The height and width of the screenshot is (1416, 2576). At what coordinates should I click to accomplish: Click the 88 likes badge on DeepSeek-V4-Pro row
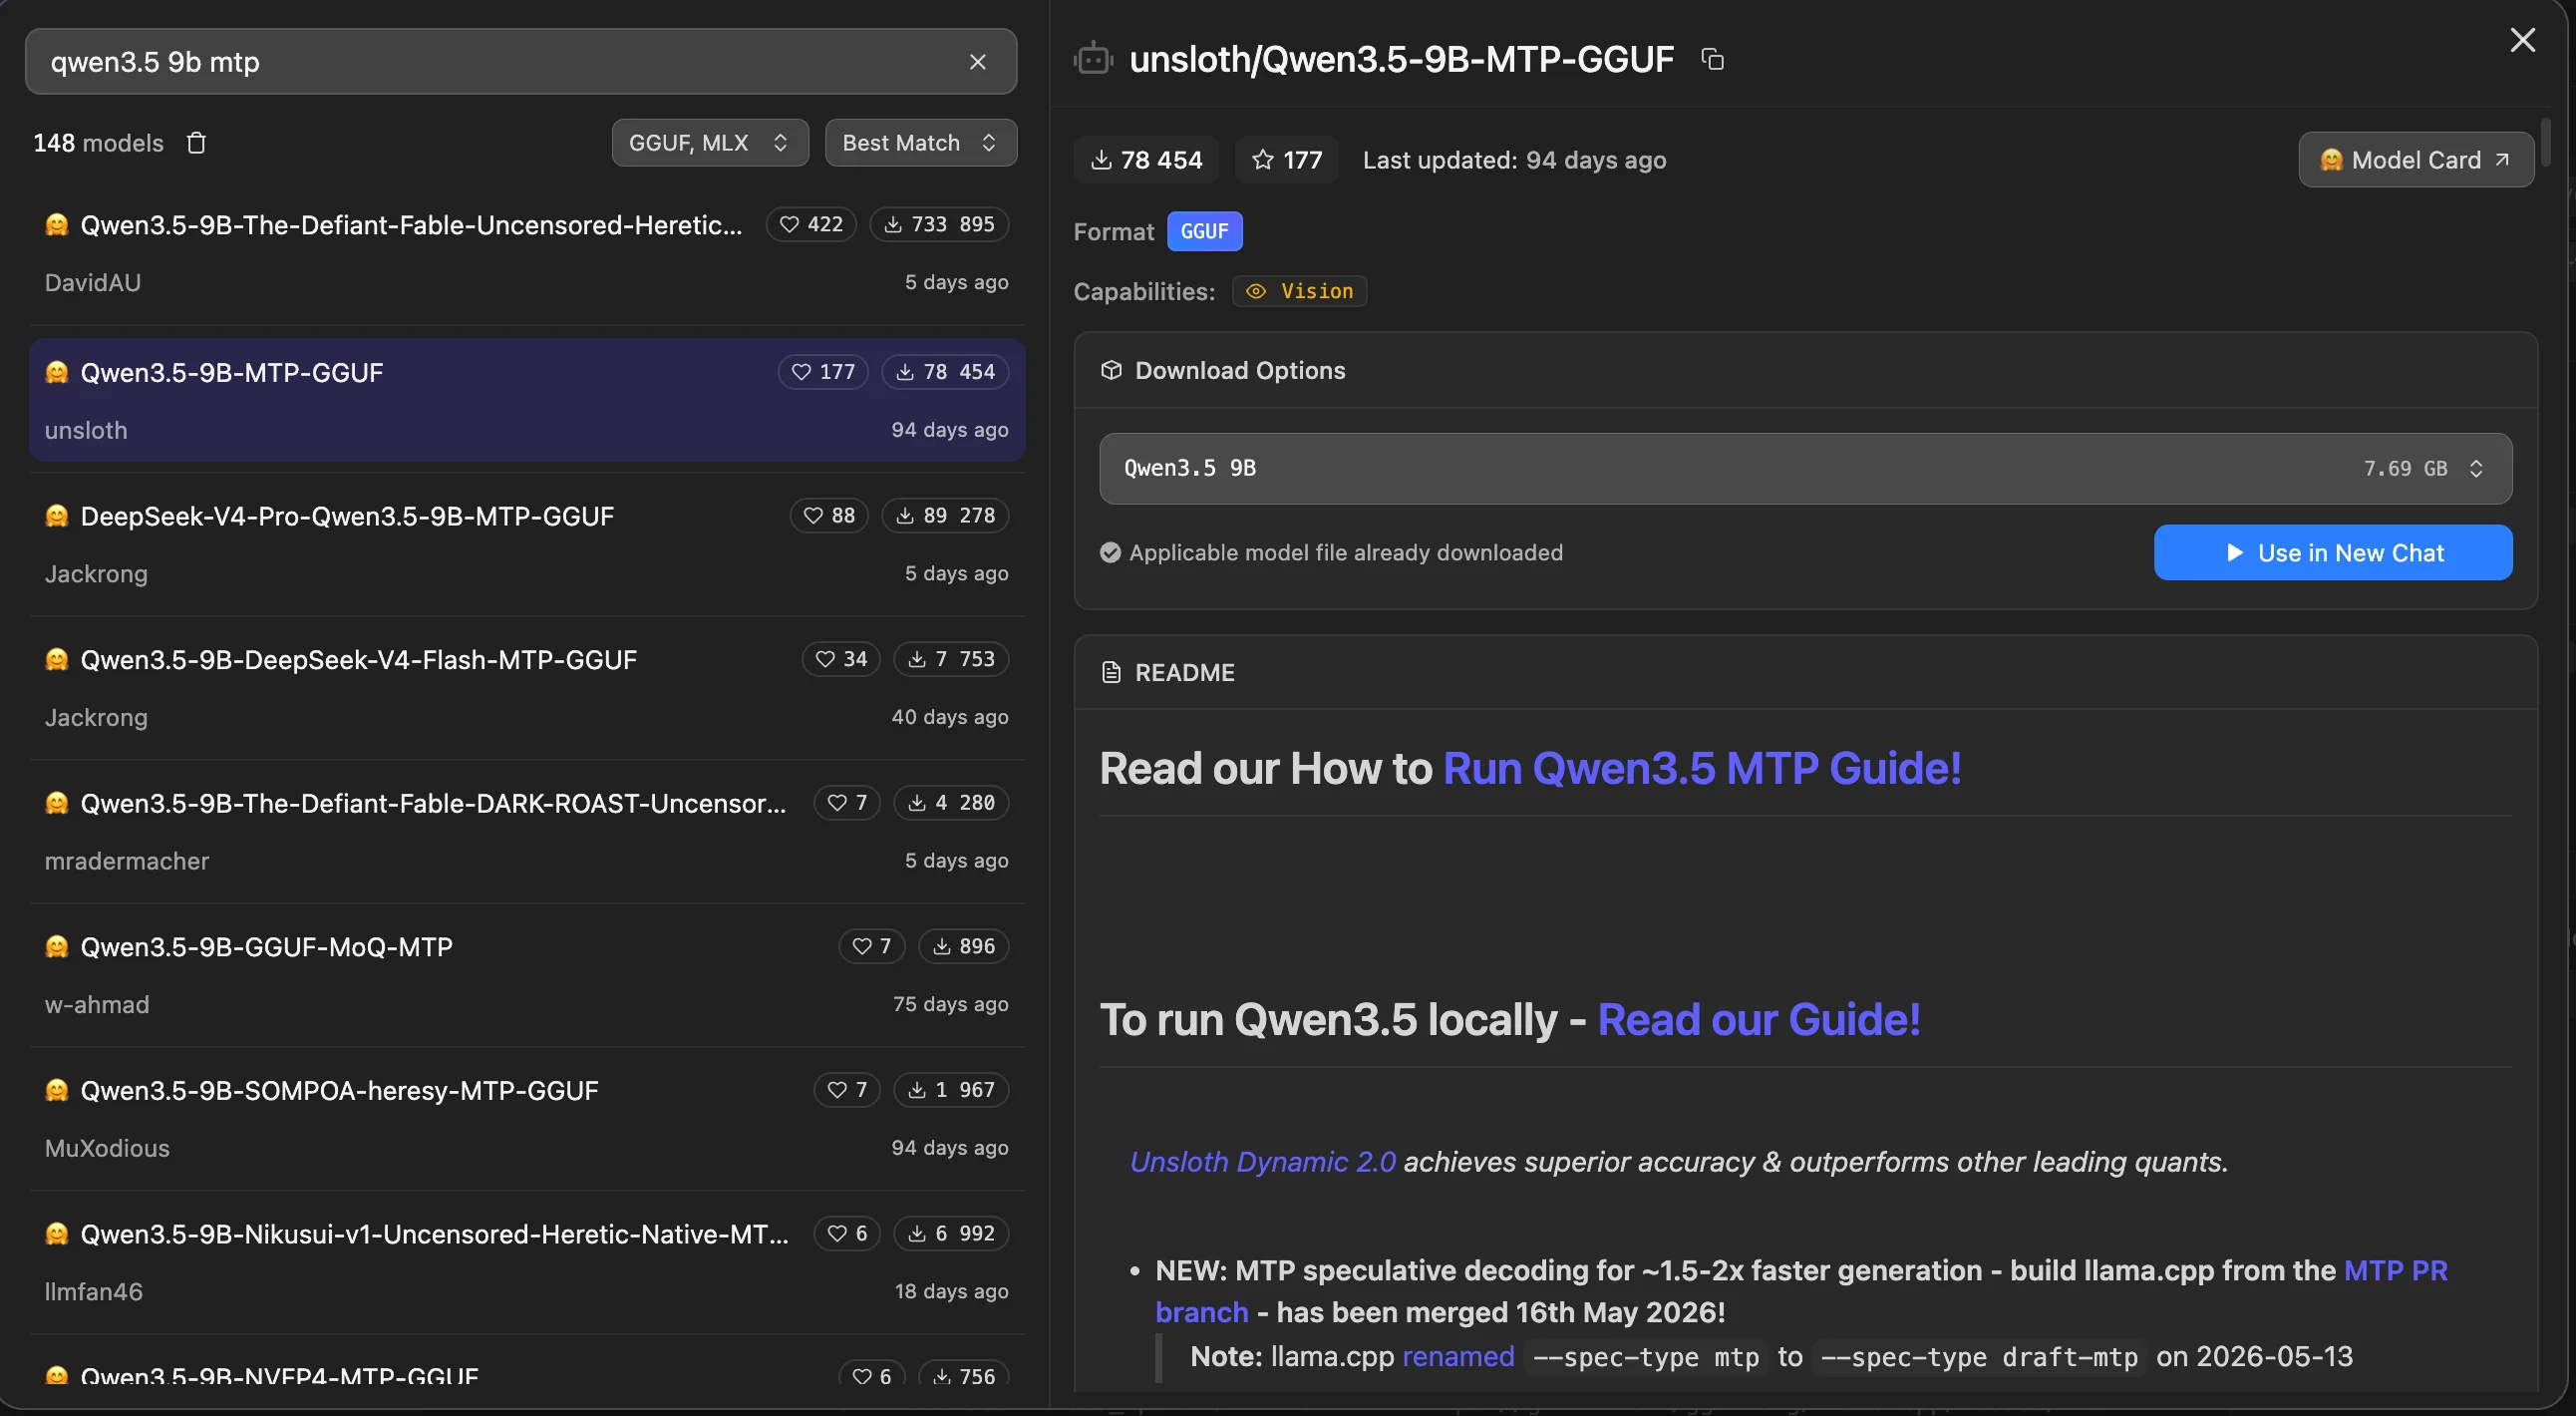pos(829,516)
